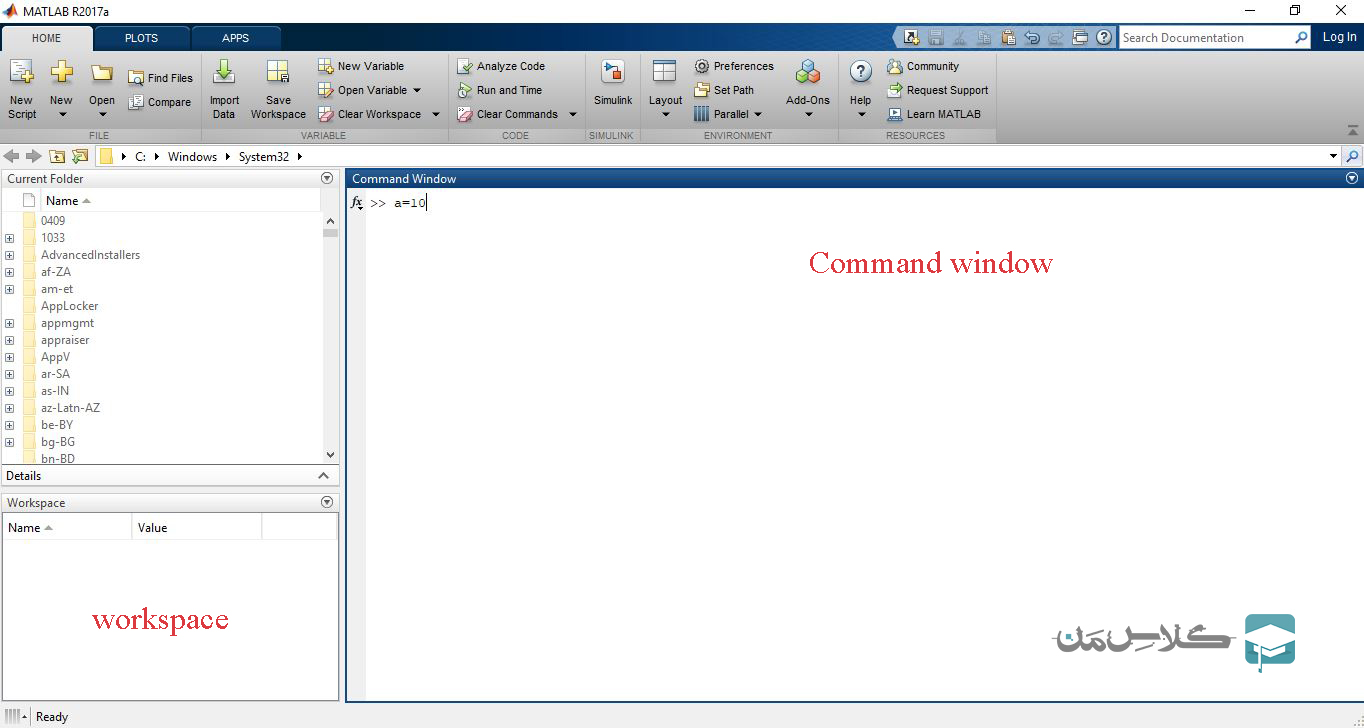Click Request Support
The image size is (1364, 728).
click(x=938, y=90)
